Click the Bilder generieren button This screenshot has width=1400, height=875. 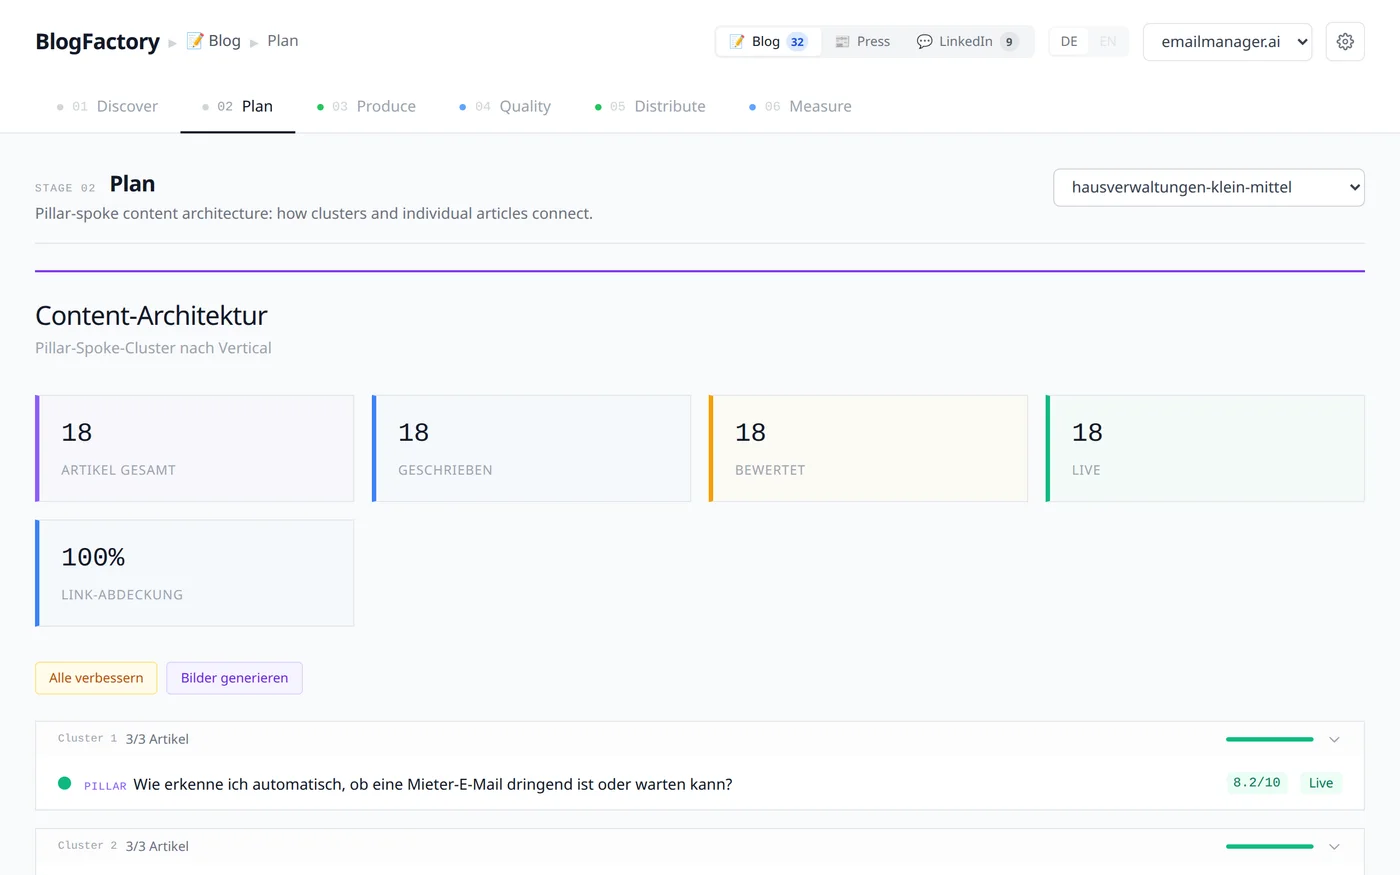coord(234,678)
